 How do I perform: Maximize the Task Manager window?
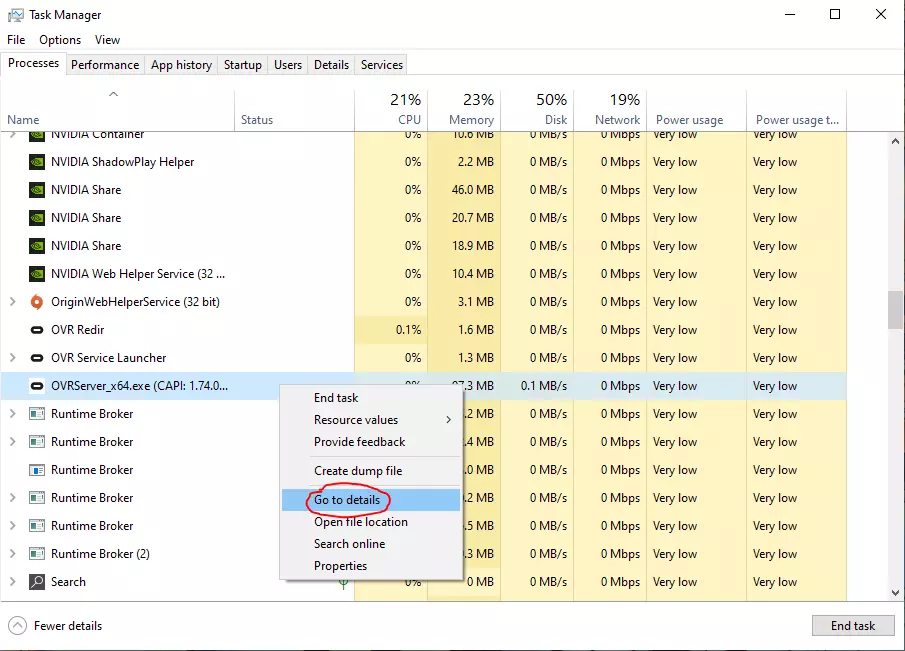click(835, 14)
